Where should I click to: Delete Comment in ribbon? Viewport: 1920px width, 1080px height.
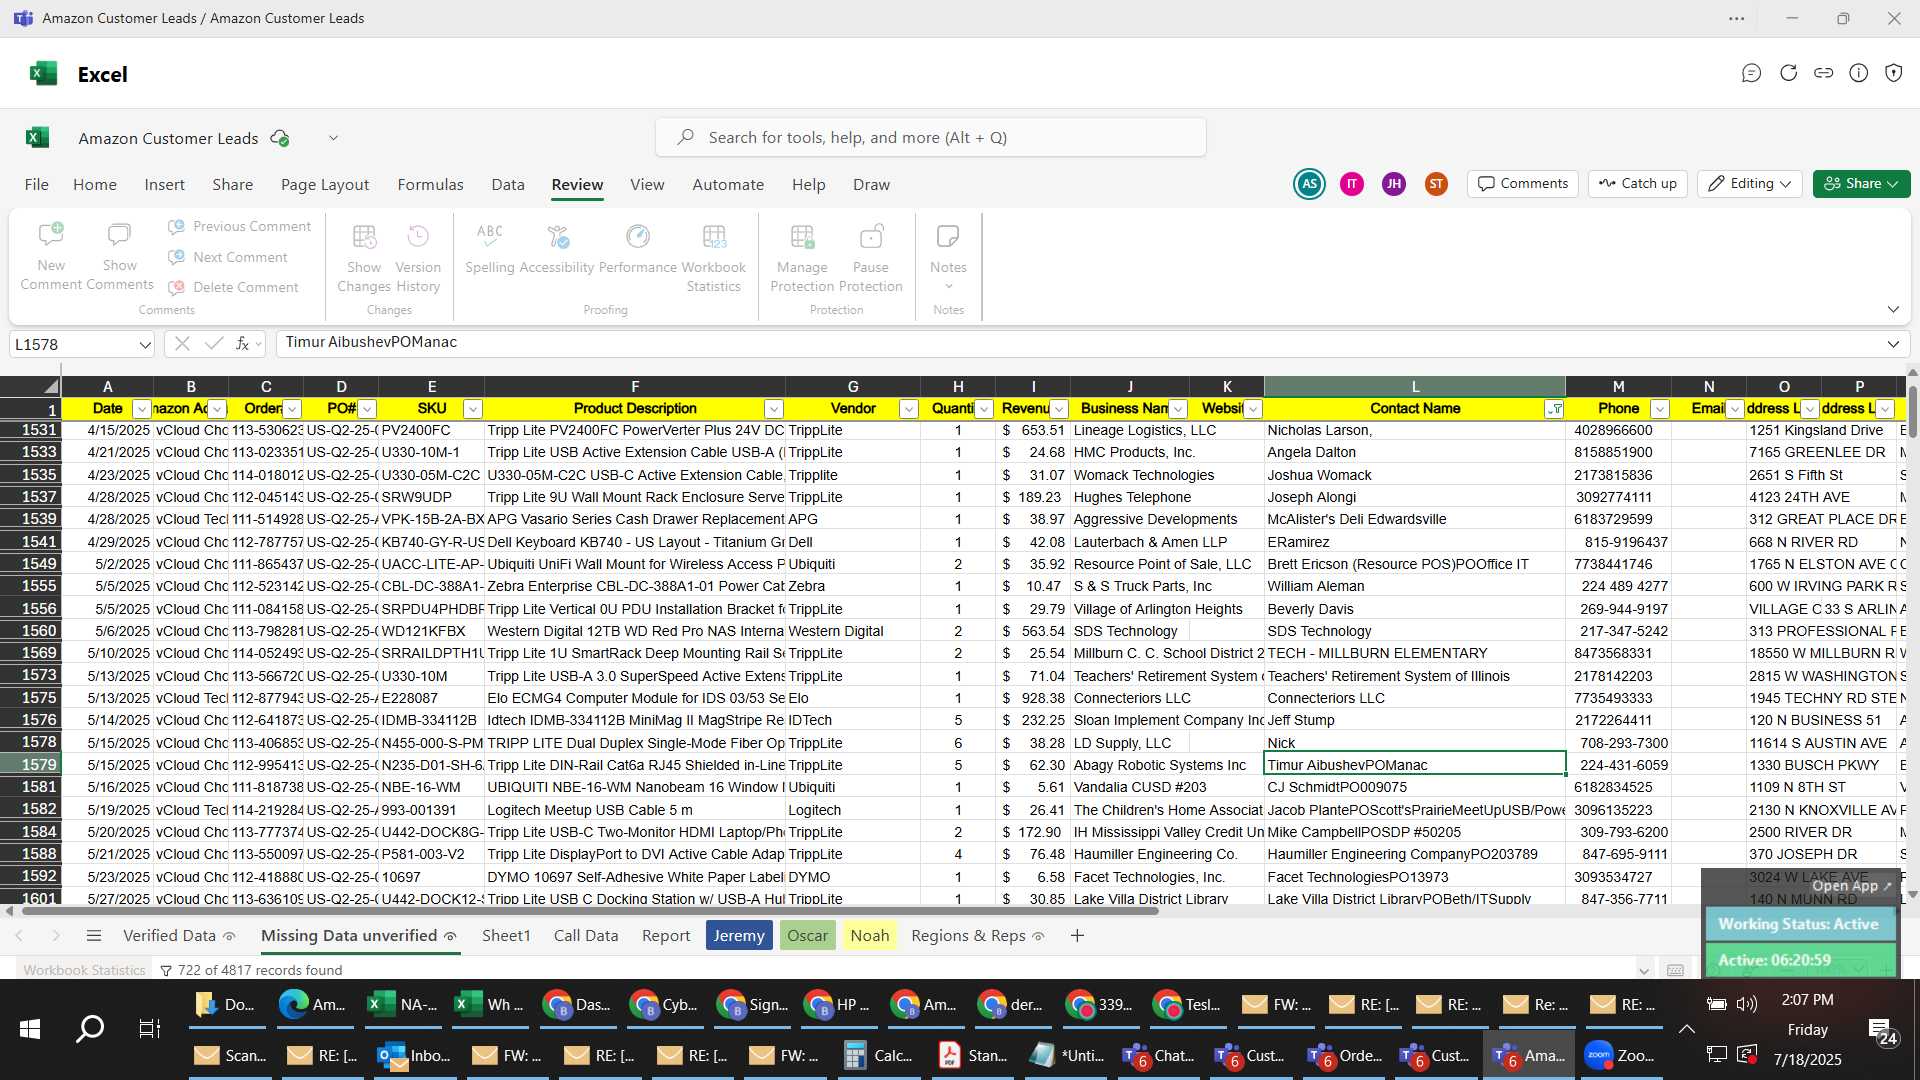(233, 287)
